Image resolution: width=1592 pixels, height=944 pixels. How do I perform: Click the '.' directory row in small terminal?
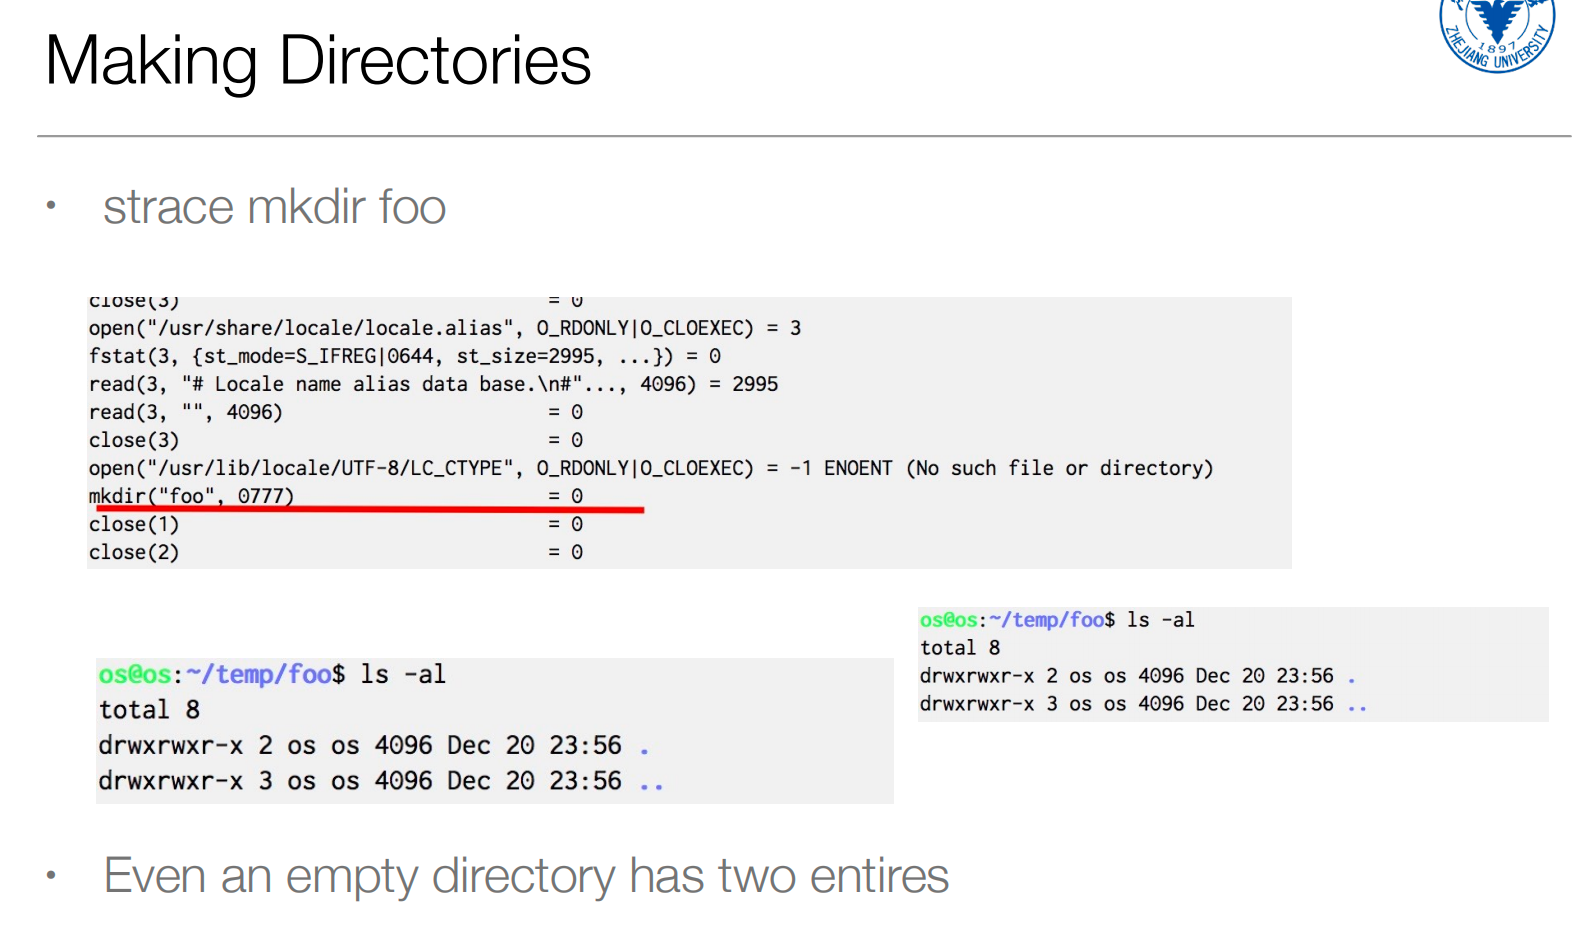click(x=1138, y=676)
